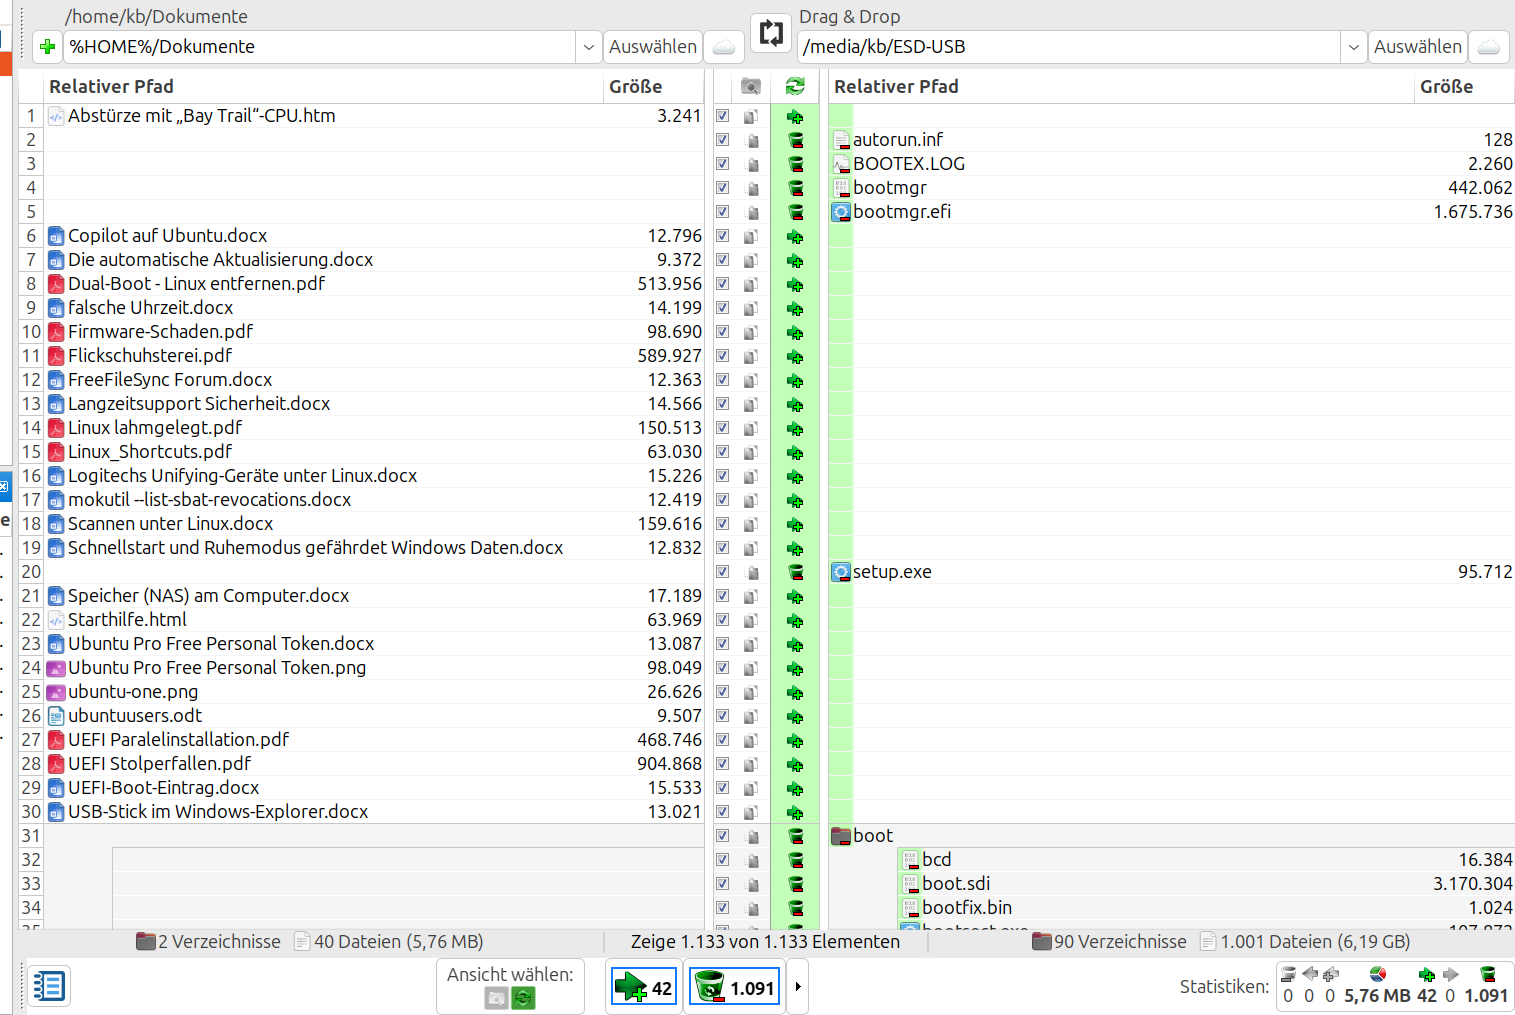1515x1015 pixels.
Task: Uncheck checkbox for setup.exe row
Action: (x=722, y=572)
